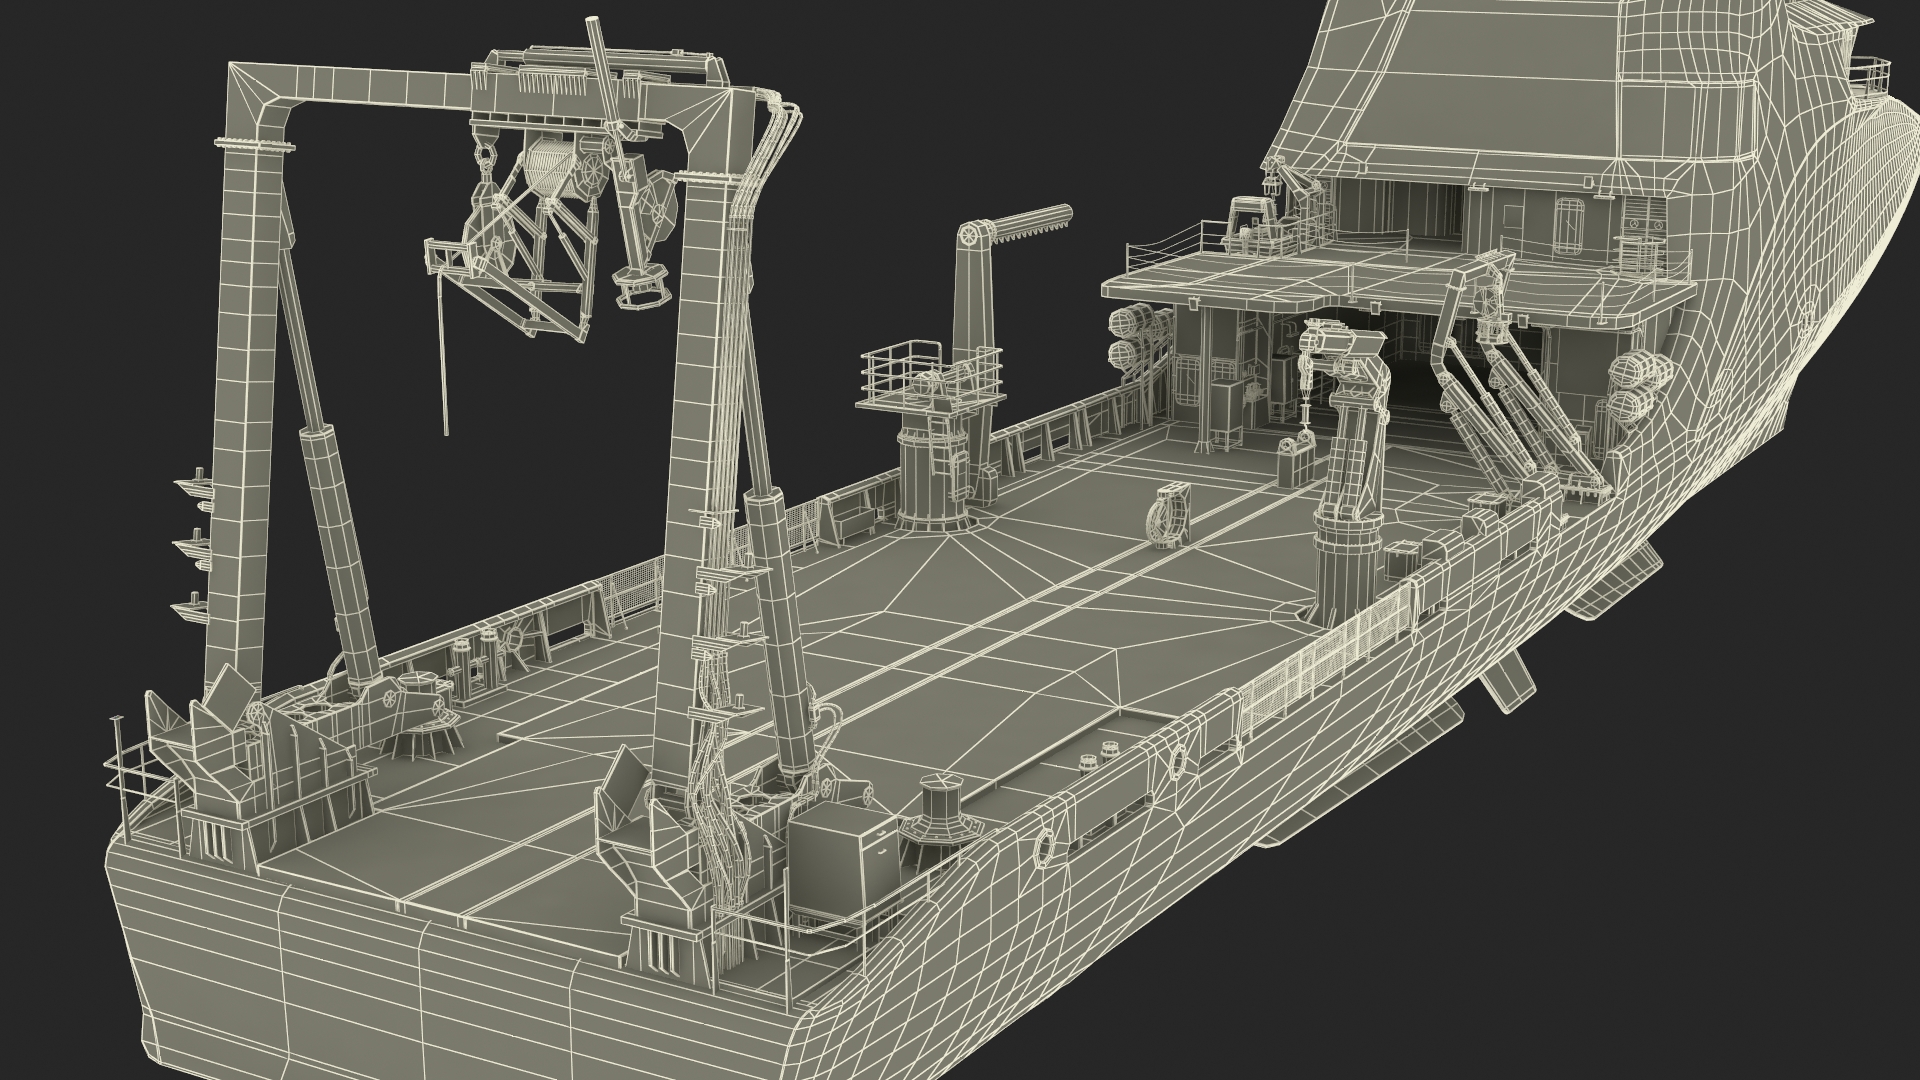
Task: Click the toothed arm of the pedestal crane
Action: 1030,222
